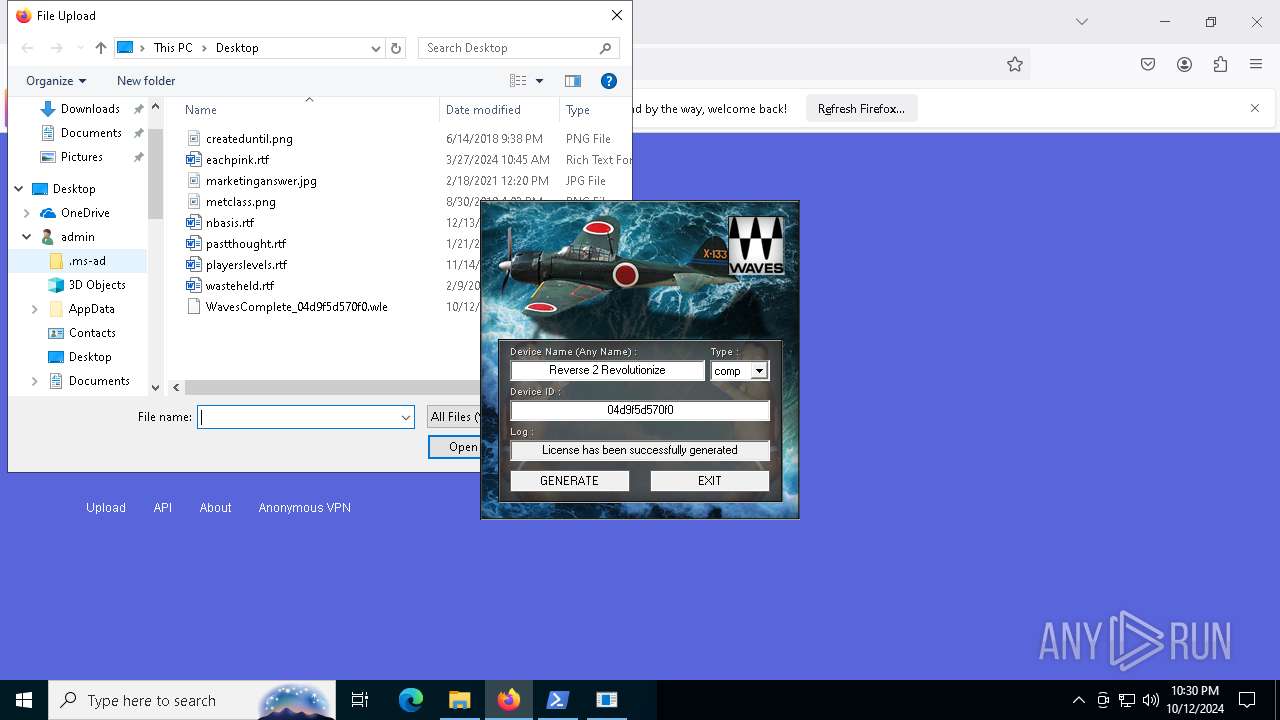Click the GENERATE button

(x=569, y=481)
